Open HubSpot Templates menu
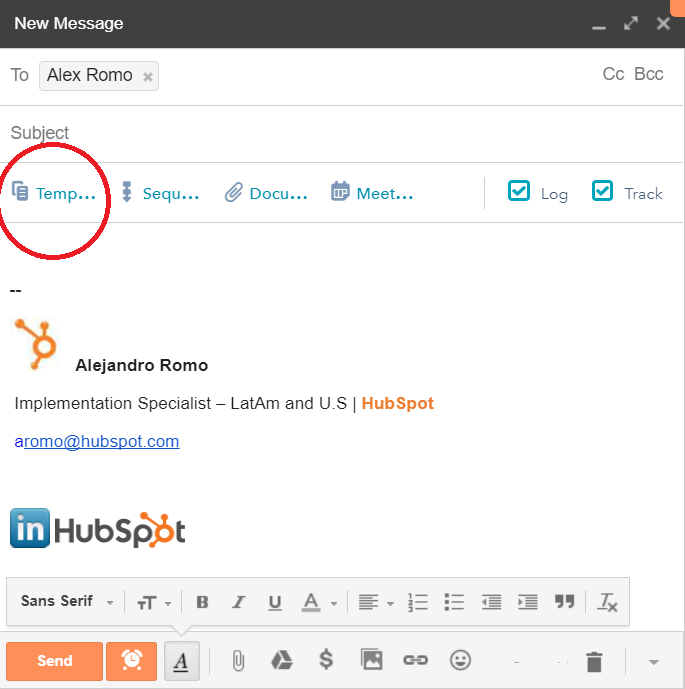685x689 pixels. coord(54,193)
